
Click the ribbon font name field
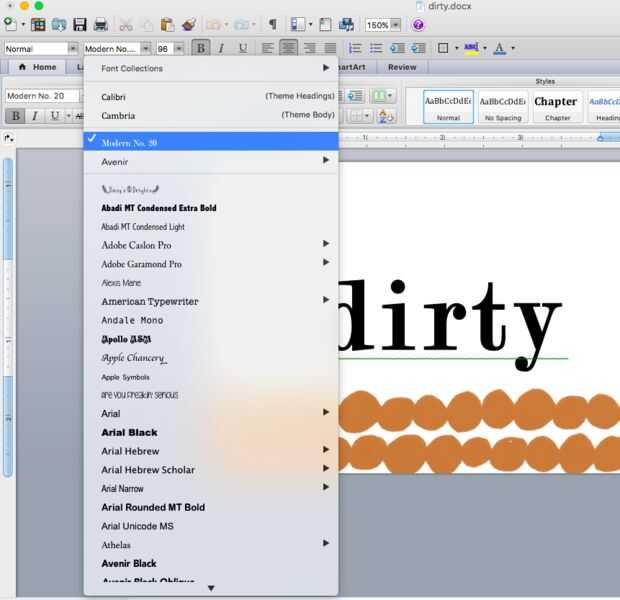pyautogui.click(x=43, y=96)
